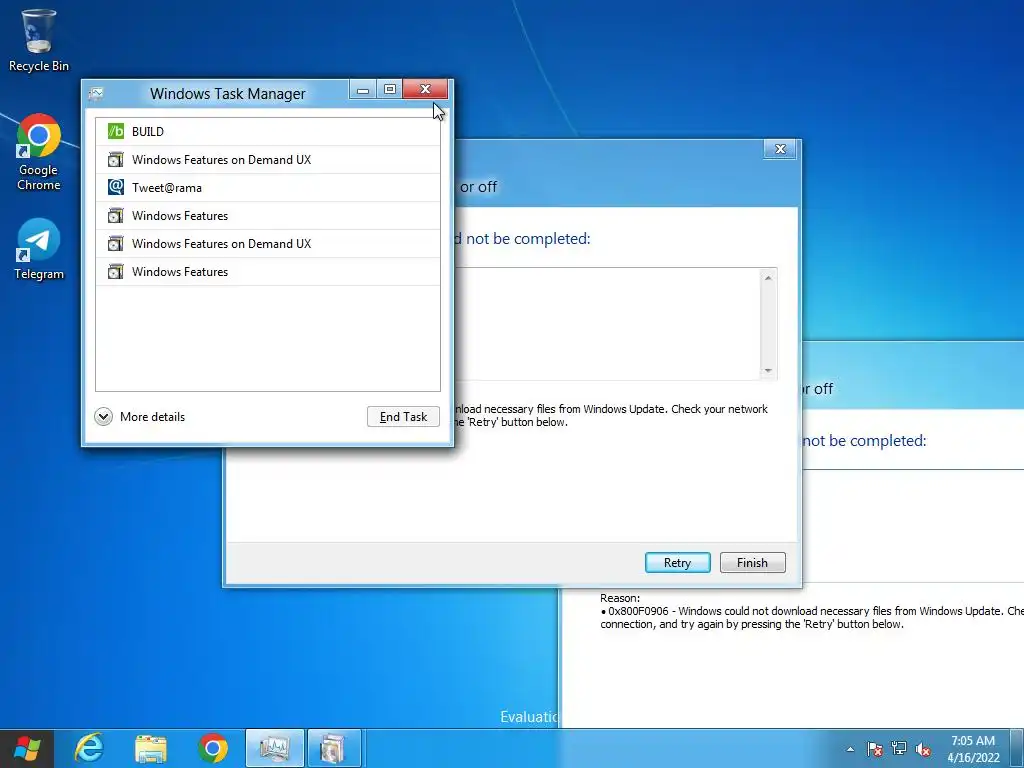
Task: Click Finish in the Windows Features dialog
Action: pyautogui.click(x=752, y=562)
